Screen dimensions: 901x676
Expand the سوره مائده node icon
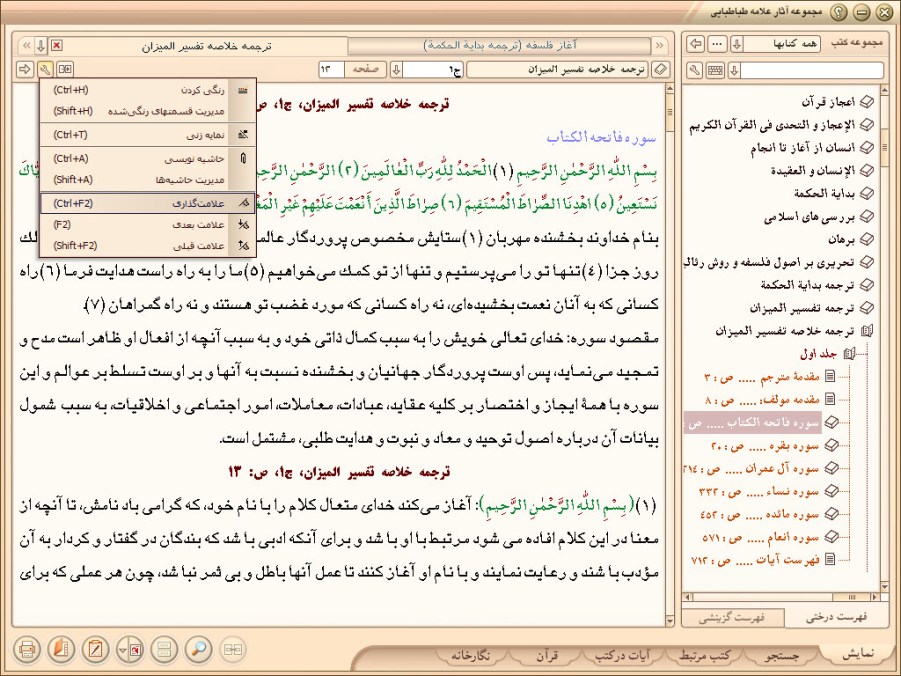click(x=830, y=514)
